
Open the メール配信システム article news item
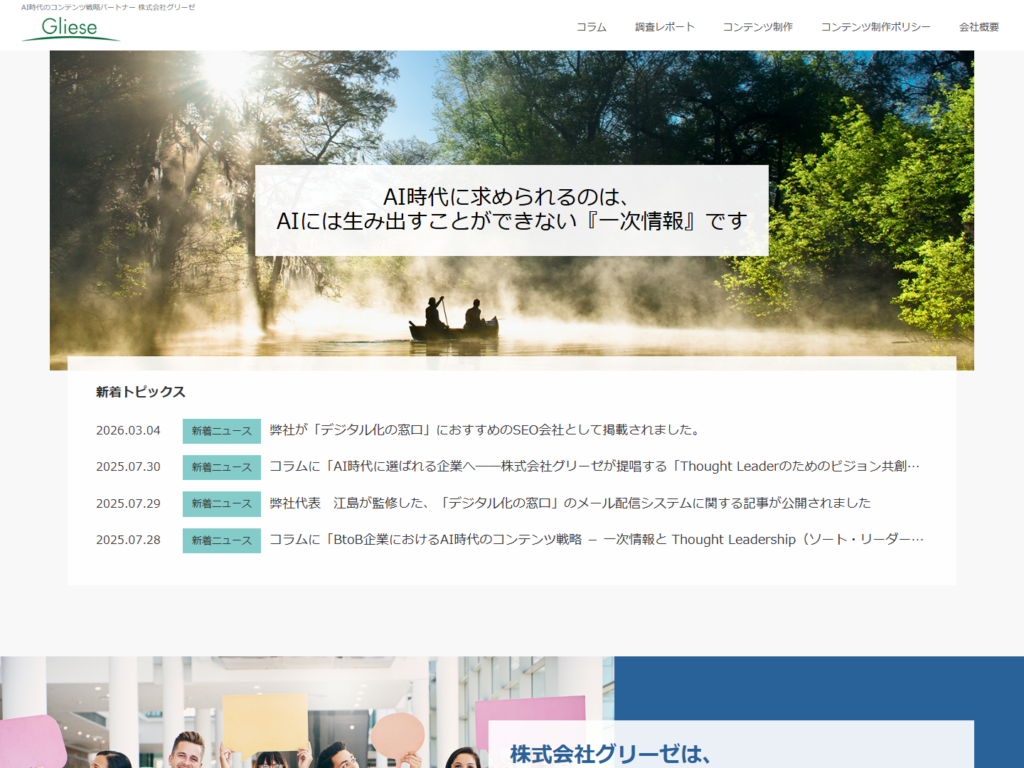coord(570,503)
